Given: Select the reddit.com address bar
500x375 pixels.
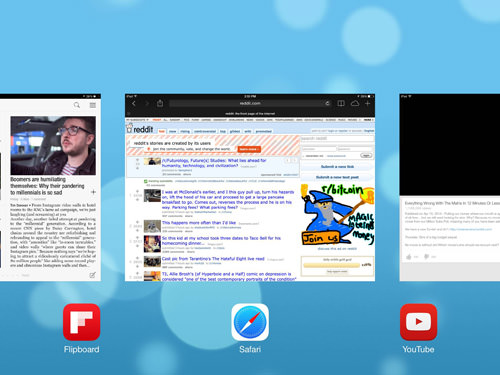Looking at the screenshot, I should (x=250, y=103).
